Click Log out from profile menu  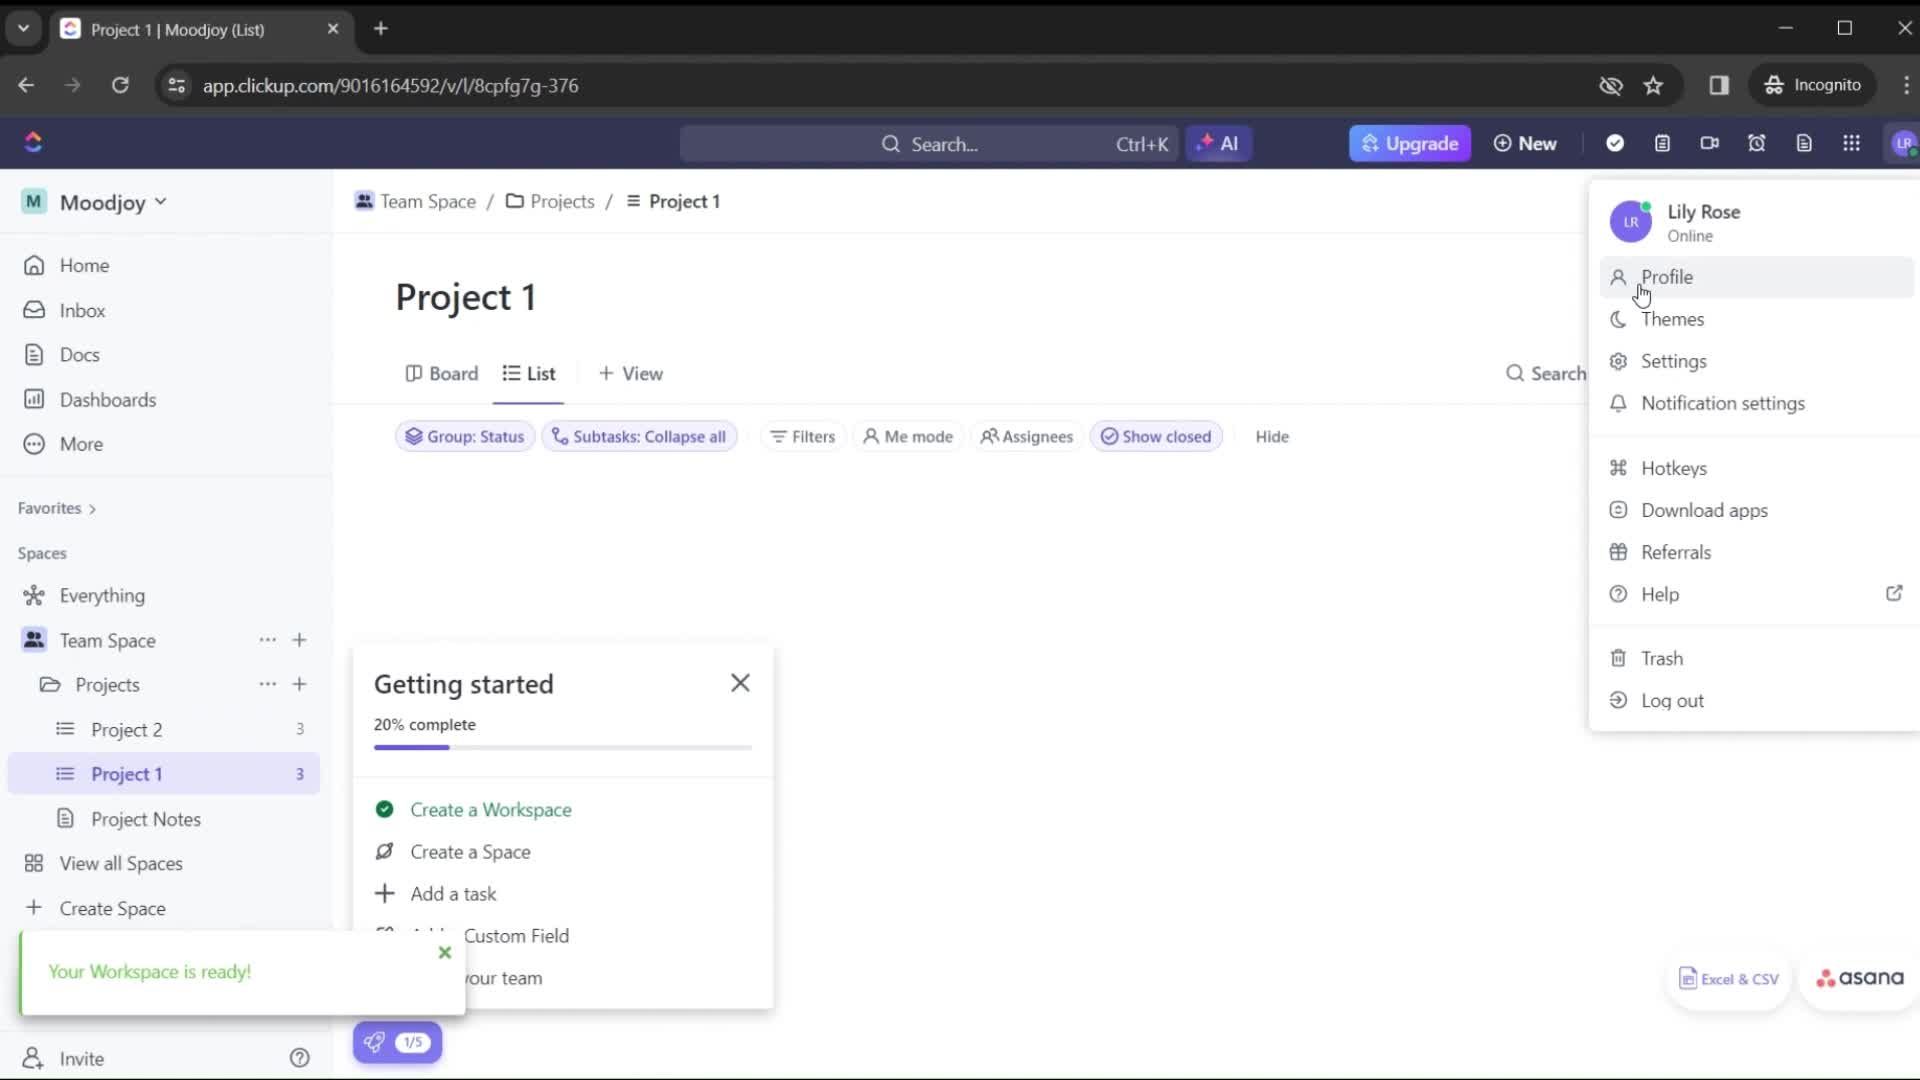tap(1672, 700)
